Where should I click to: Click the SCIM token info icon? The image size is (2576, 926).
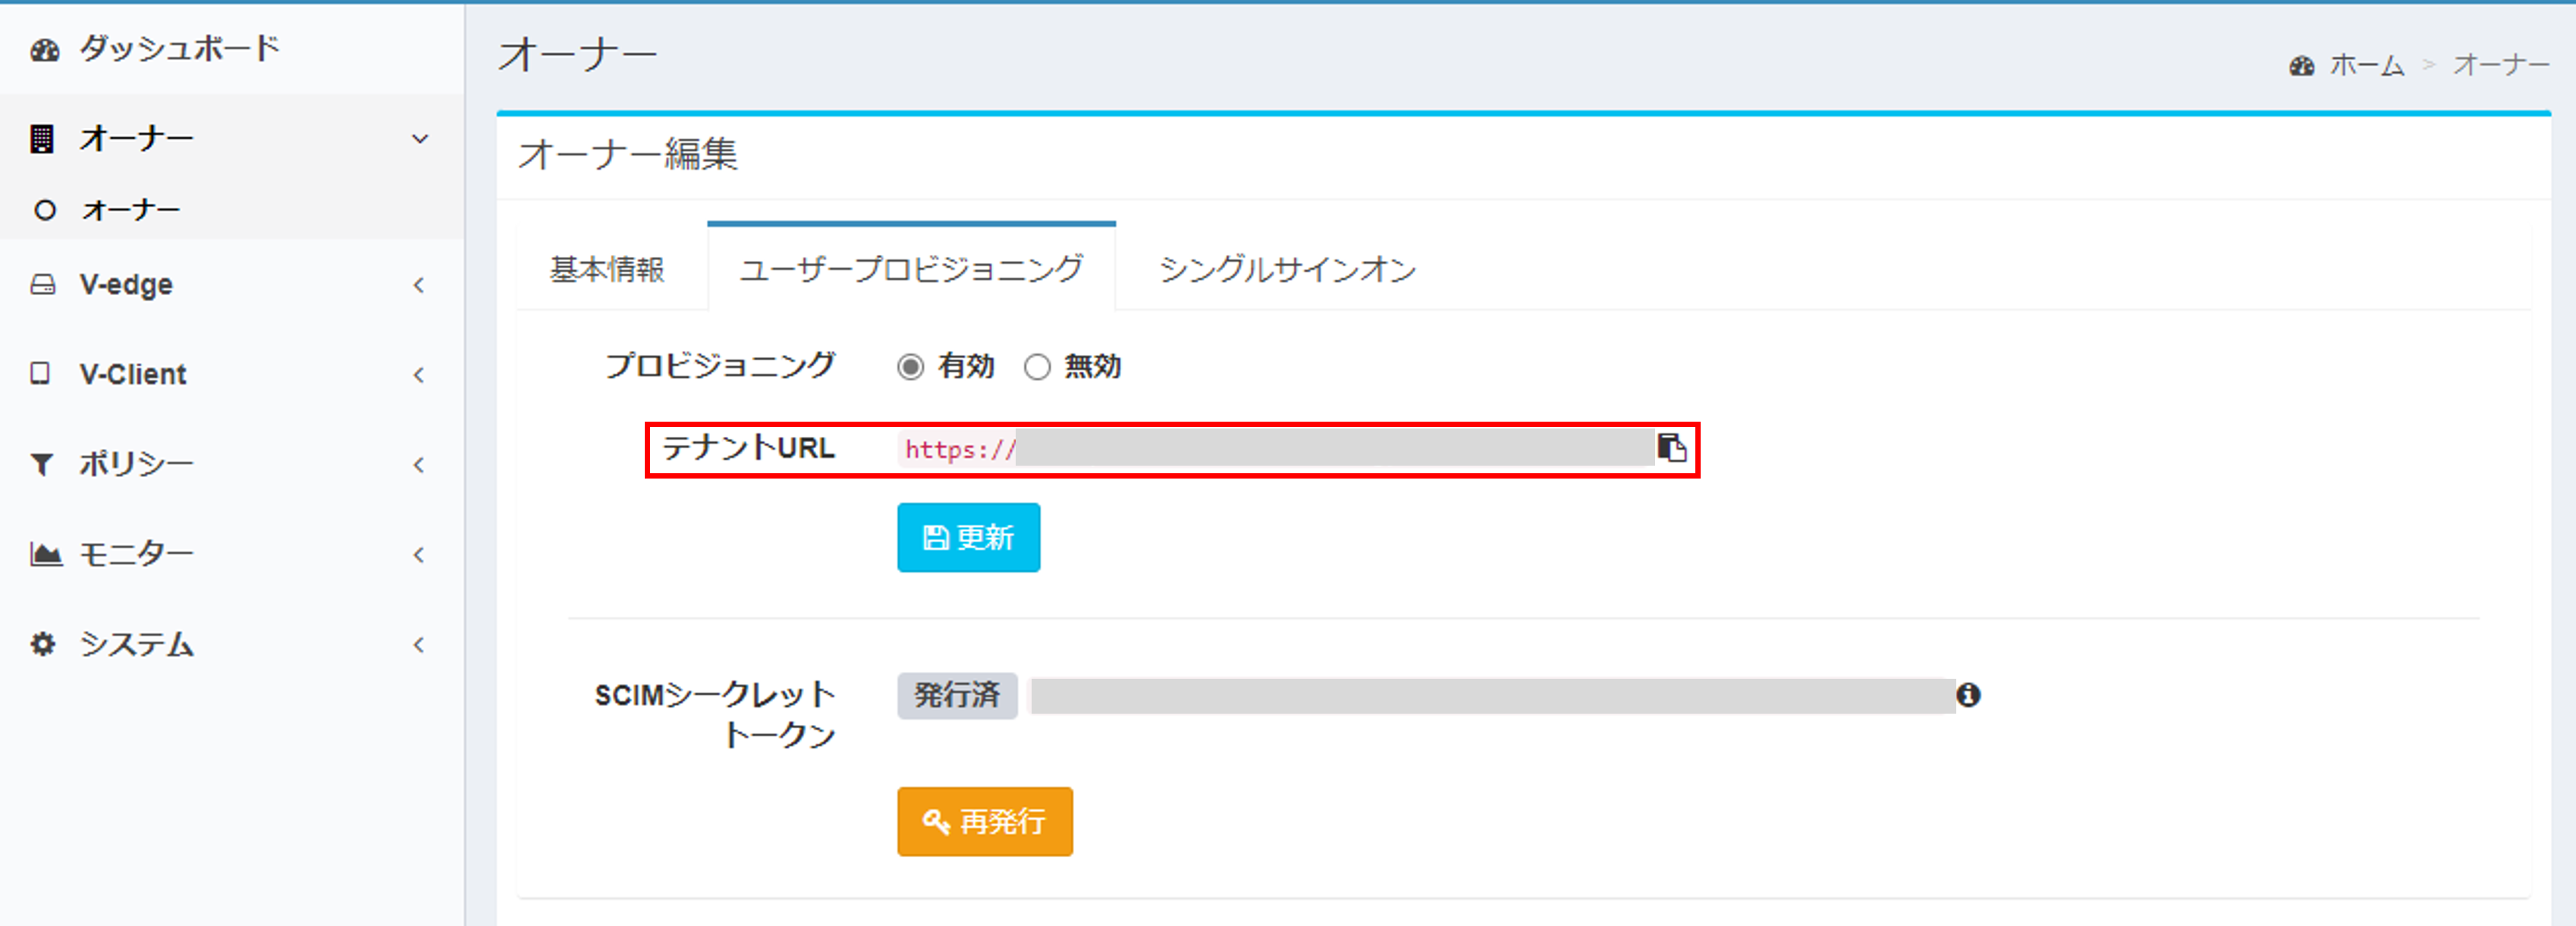(1968, 695)
